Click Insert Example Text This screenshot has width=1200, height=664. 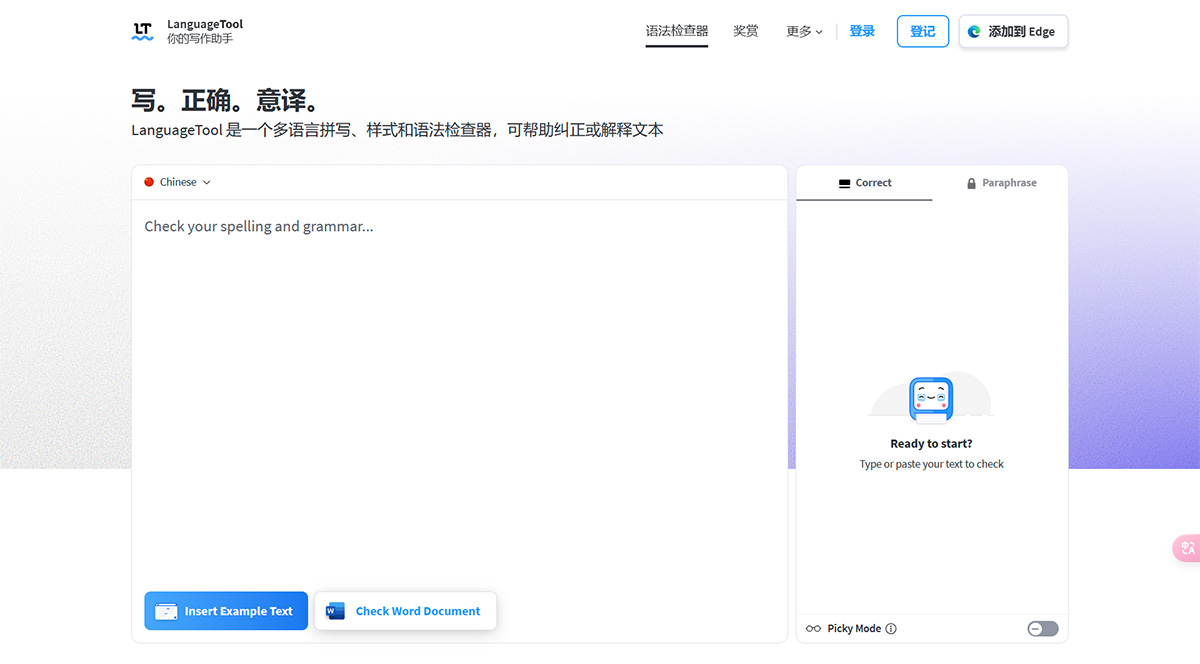coord(225,610)
